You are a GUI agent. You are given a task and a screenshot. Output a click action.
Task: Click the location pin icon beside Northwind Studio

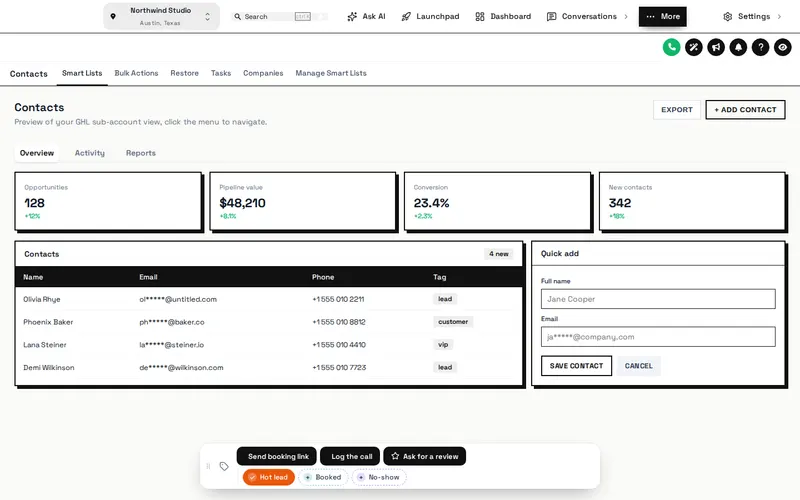[x=113, y=16]
